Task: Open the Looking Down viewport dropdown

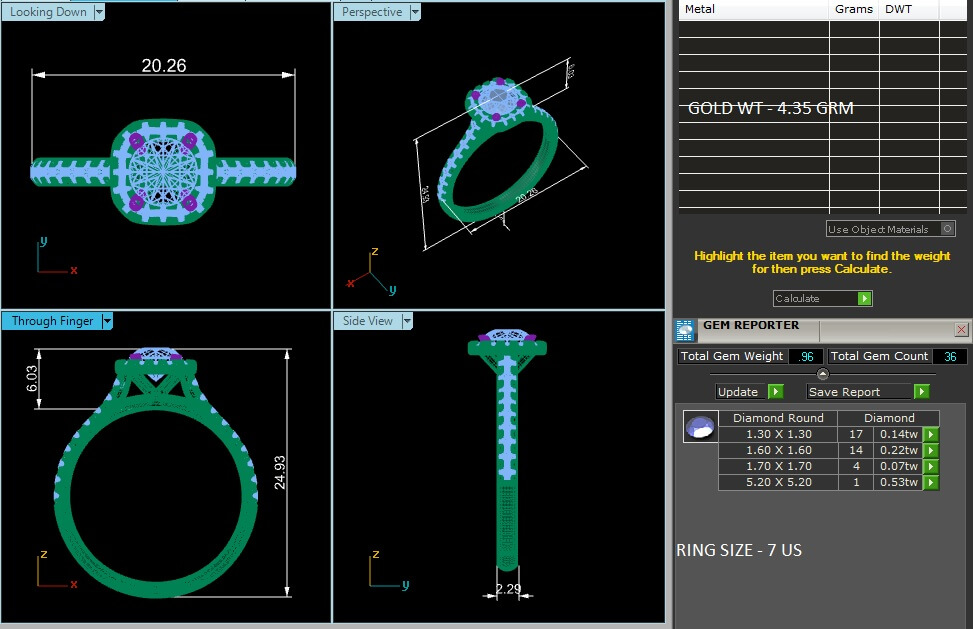Action: (98, 13)
